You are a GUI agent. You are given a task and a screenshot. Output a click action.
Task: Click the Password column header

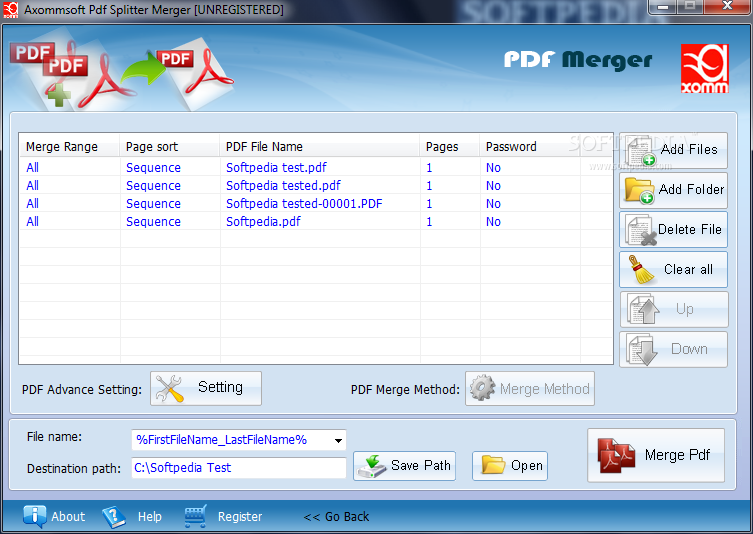click(530, 146)
